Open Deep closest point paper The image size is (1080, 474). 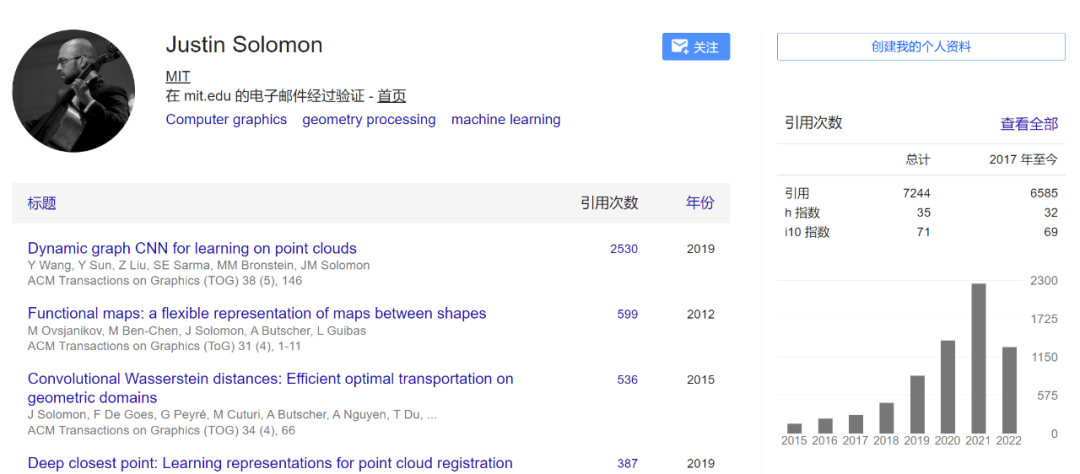[270, 463]
